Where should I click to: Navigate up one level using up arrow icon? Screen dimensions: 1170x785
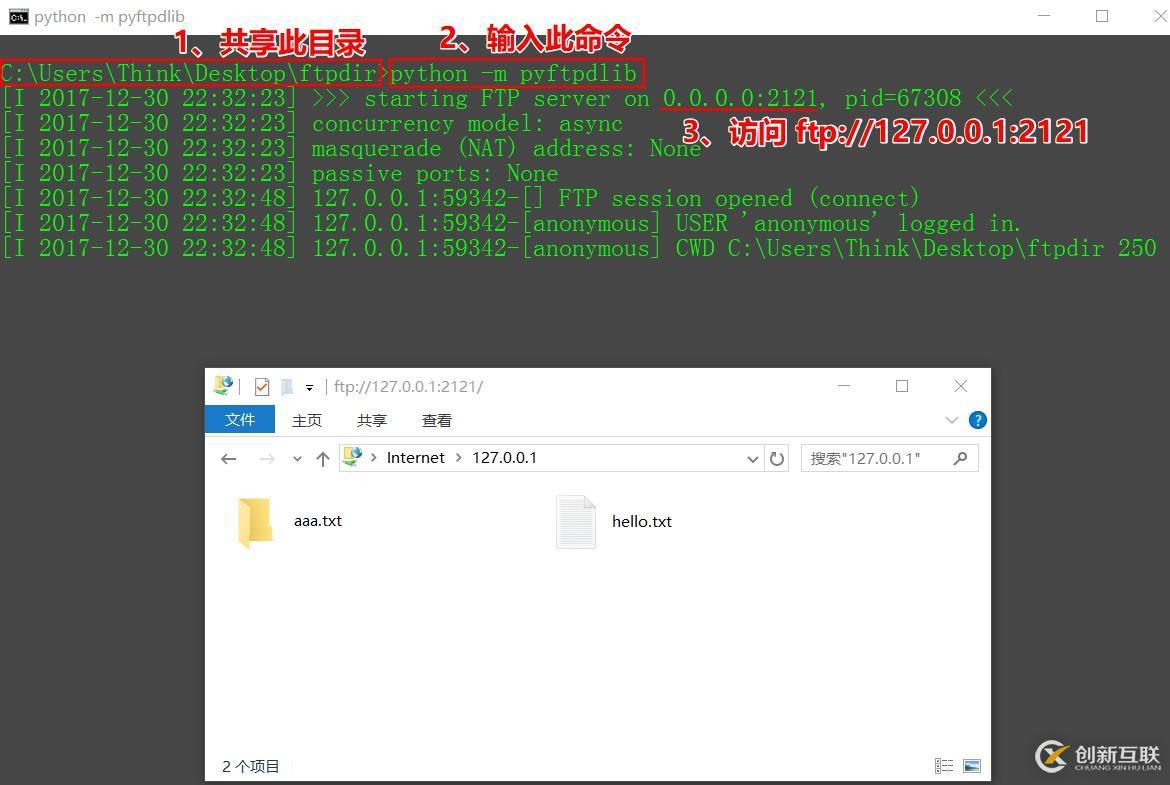click(321, 458)
